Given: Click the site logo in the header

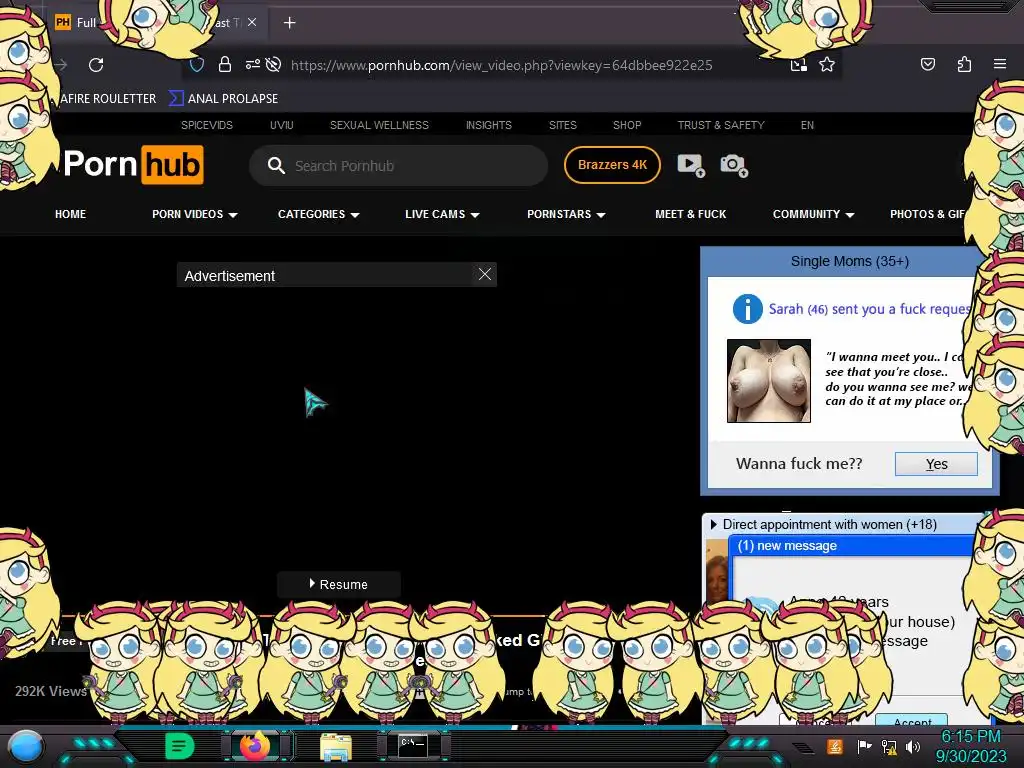Looking at the screenshot, I should point(133,165).
